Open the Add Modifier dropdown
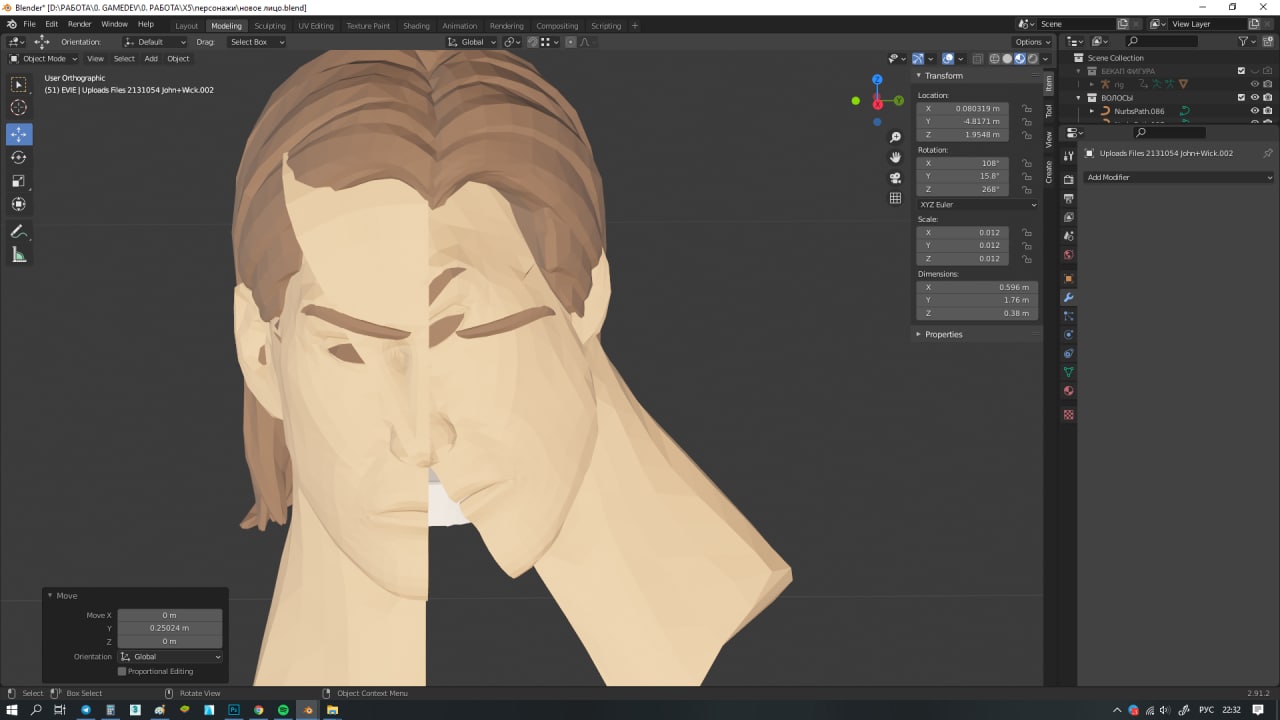This screenshot has height=720, width=1280. [1179, 177]
